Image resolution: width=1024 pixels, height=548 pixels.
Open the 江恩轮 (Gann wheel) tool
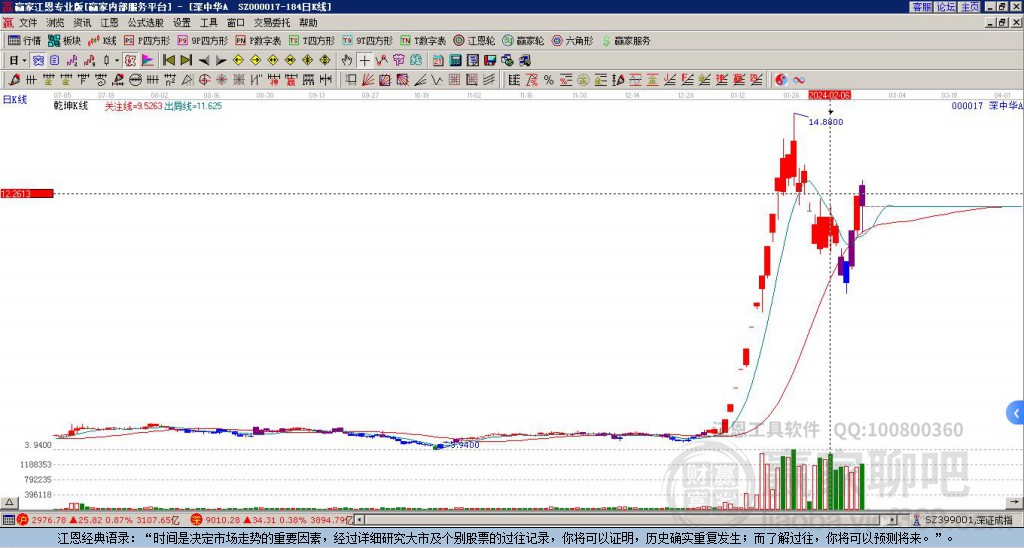[474, 40]
